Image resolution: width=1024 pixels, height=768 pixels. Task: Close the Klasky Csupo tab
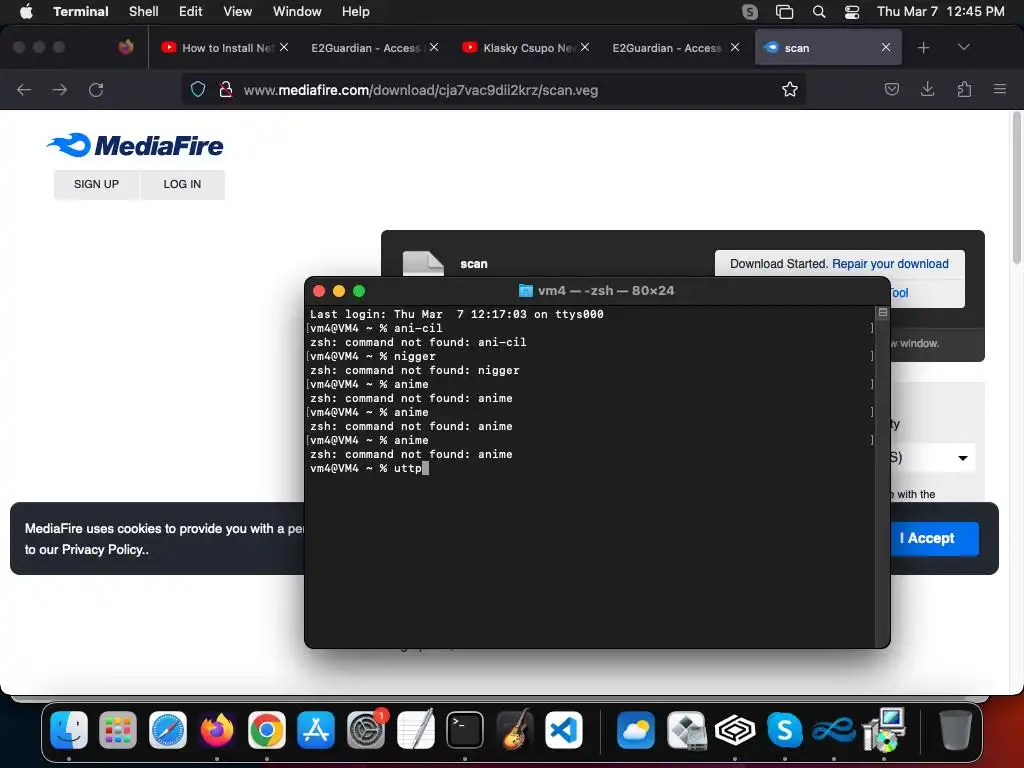click(x=585, y=47)
